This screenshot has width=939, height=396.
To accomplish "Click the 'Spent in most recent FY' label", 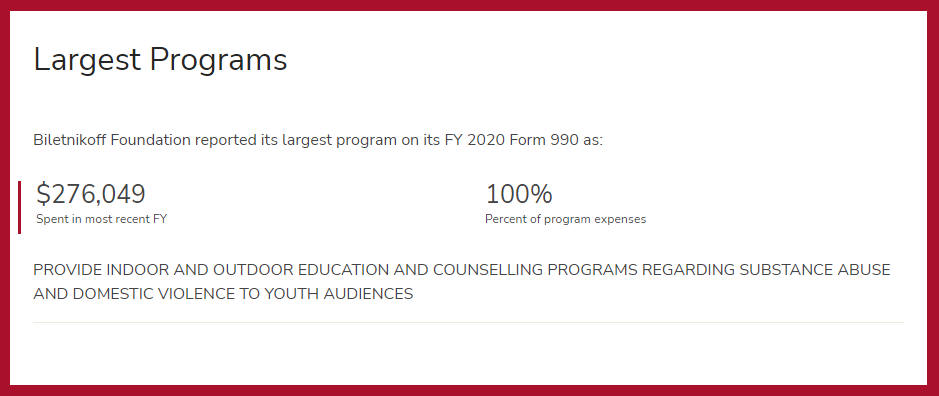I will click(101, 219).
